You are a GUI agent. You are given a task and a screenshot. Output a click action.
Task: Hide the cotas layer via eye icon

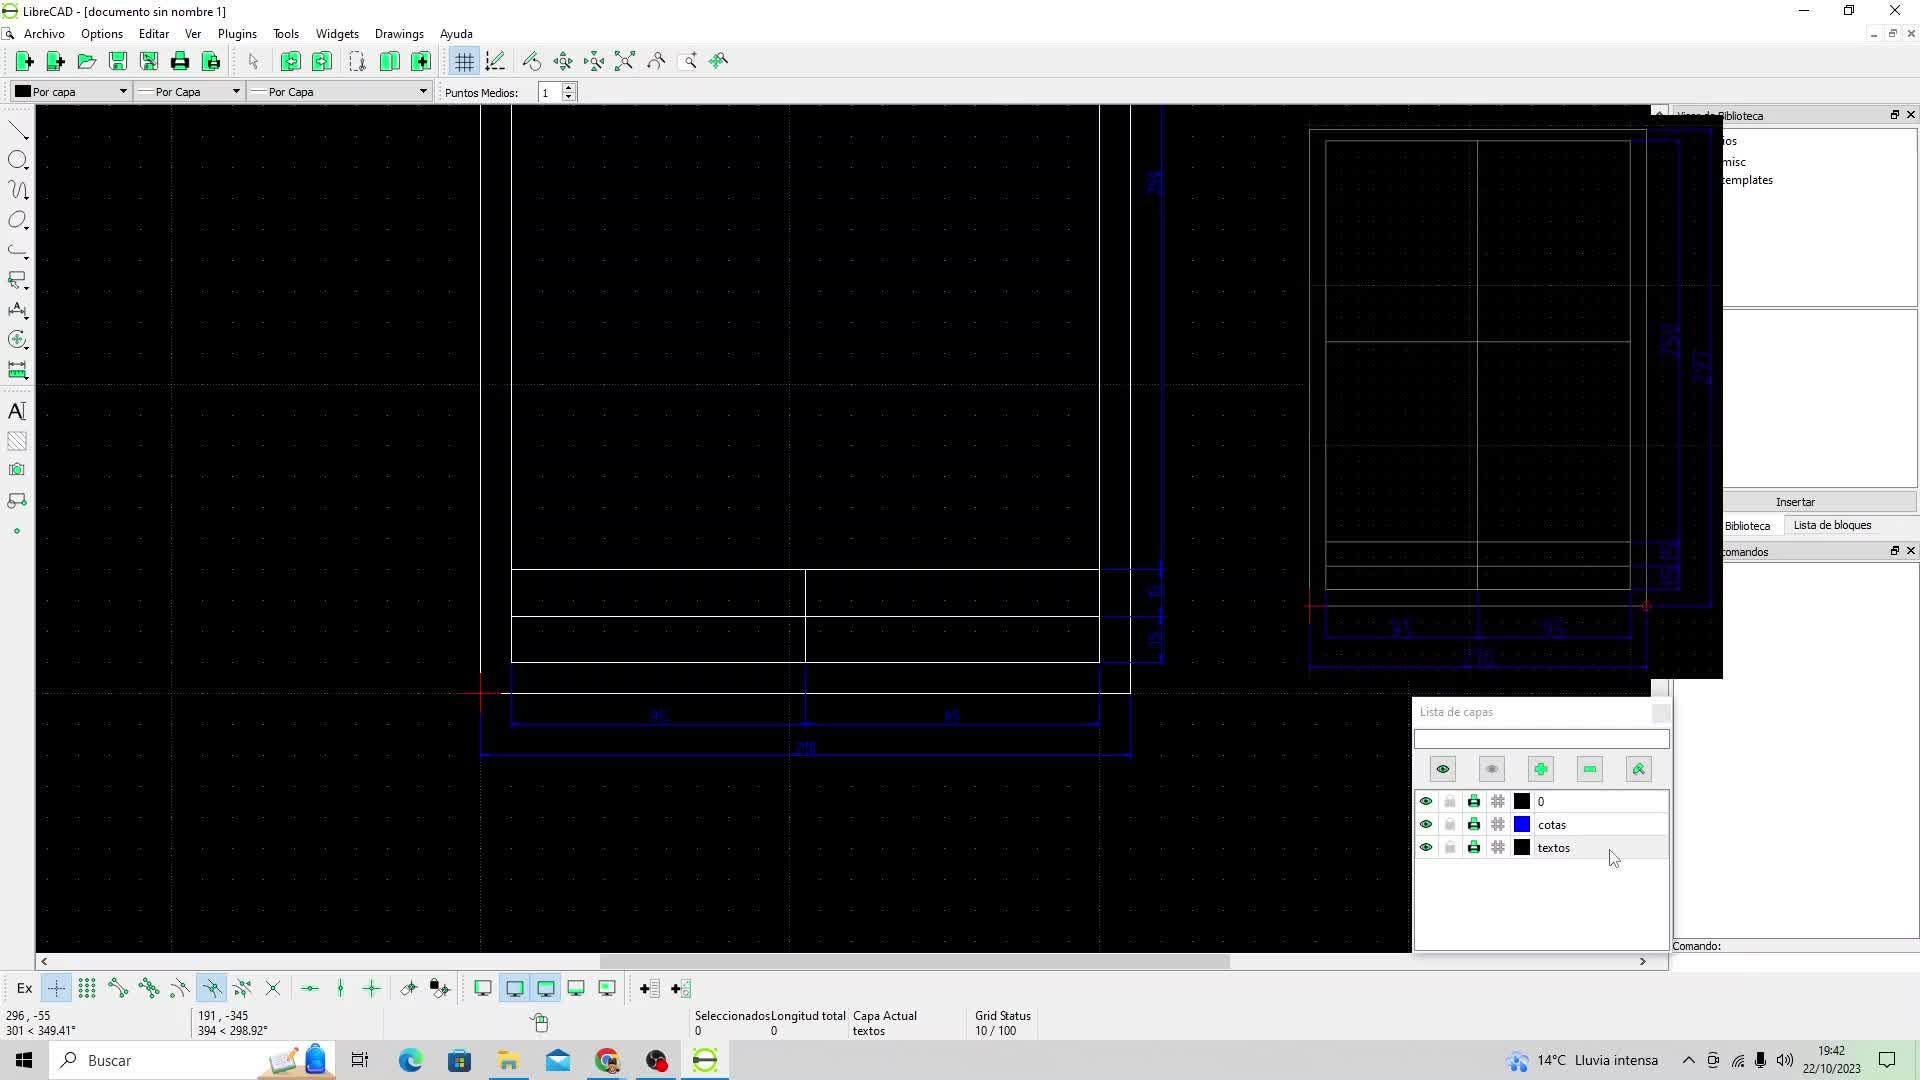1426,825
